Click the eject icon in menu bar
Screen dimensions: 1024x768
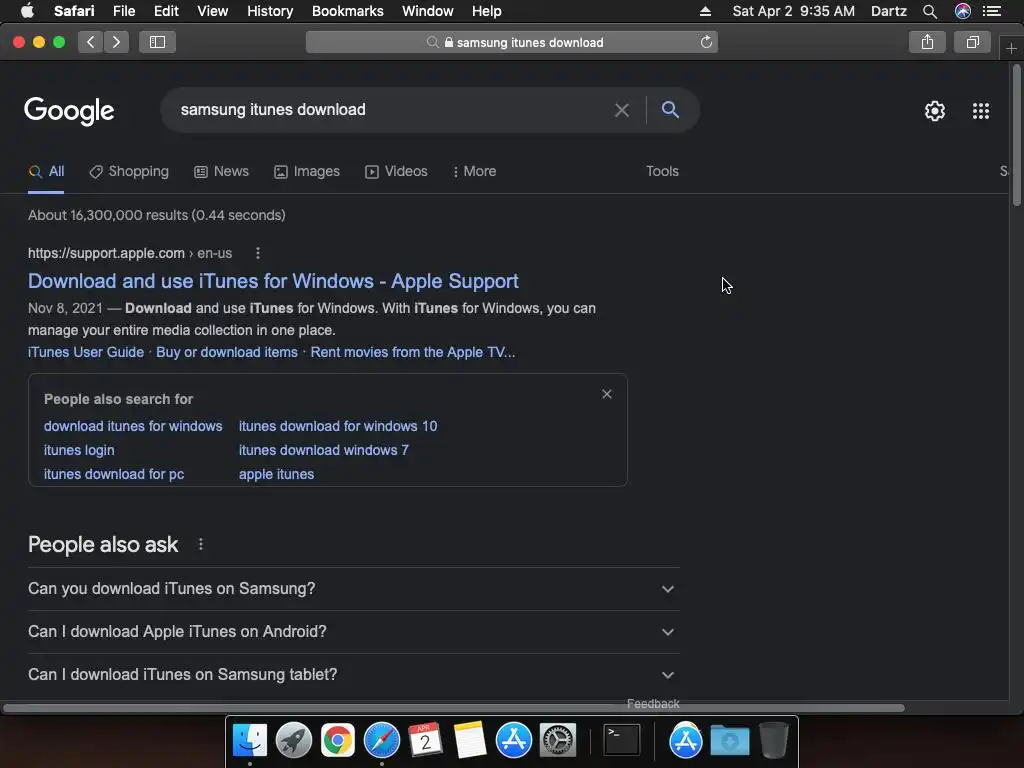point(705,11)
